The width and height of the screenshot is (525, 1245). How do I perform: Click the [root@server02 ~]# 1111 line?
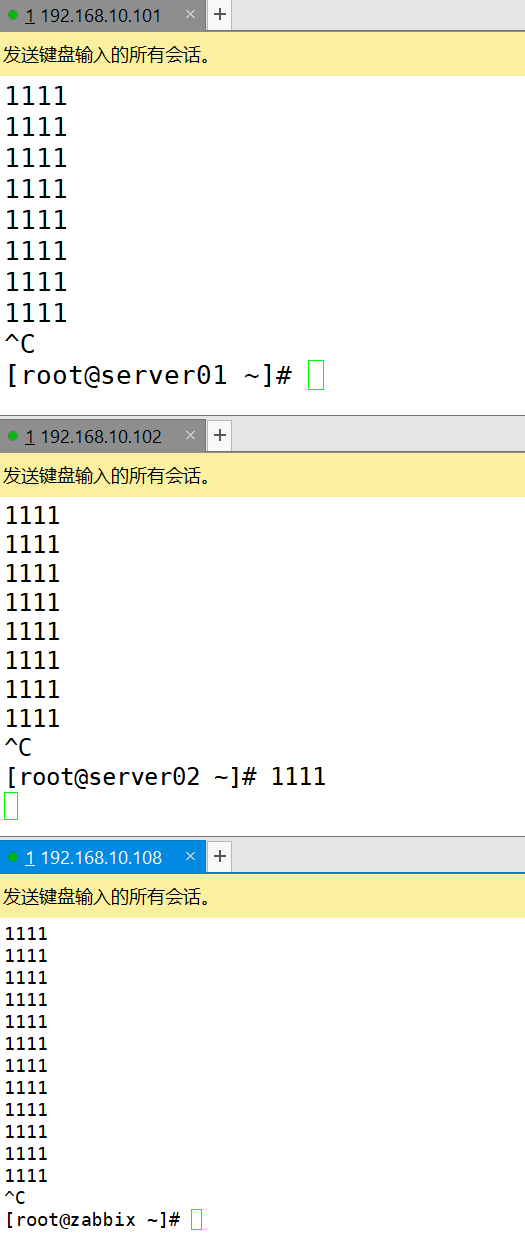166,777
